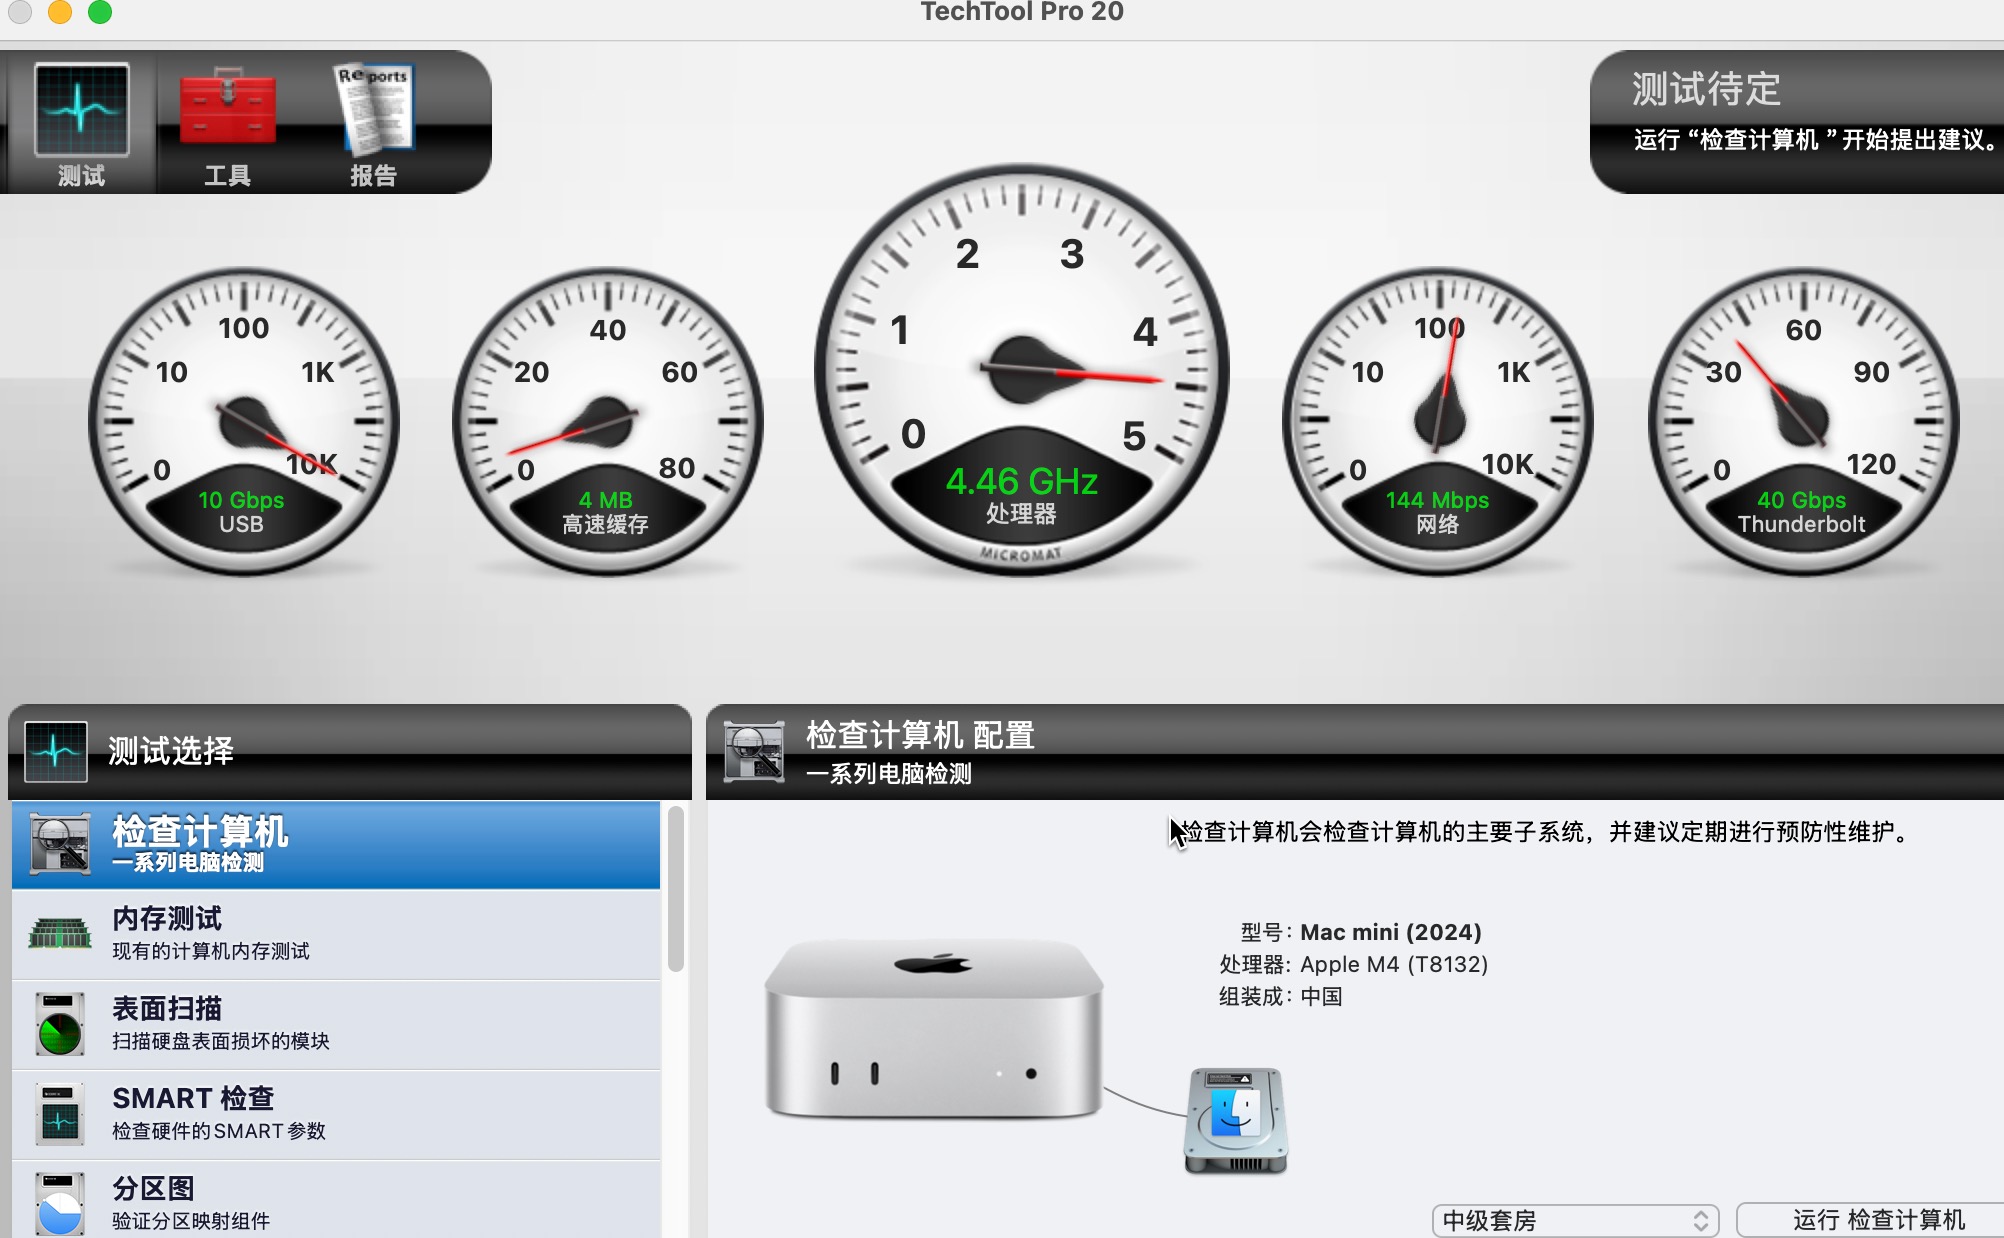Viewport: 2004px width, 1238px height.
Task: Click the yellow minimize window button
Action: (60, 12)
